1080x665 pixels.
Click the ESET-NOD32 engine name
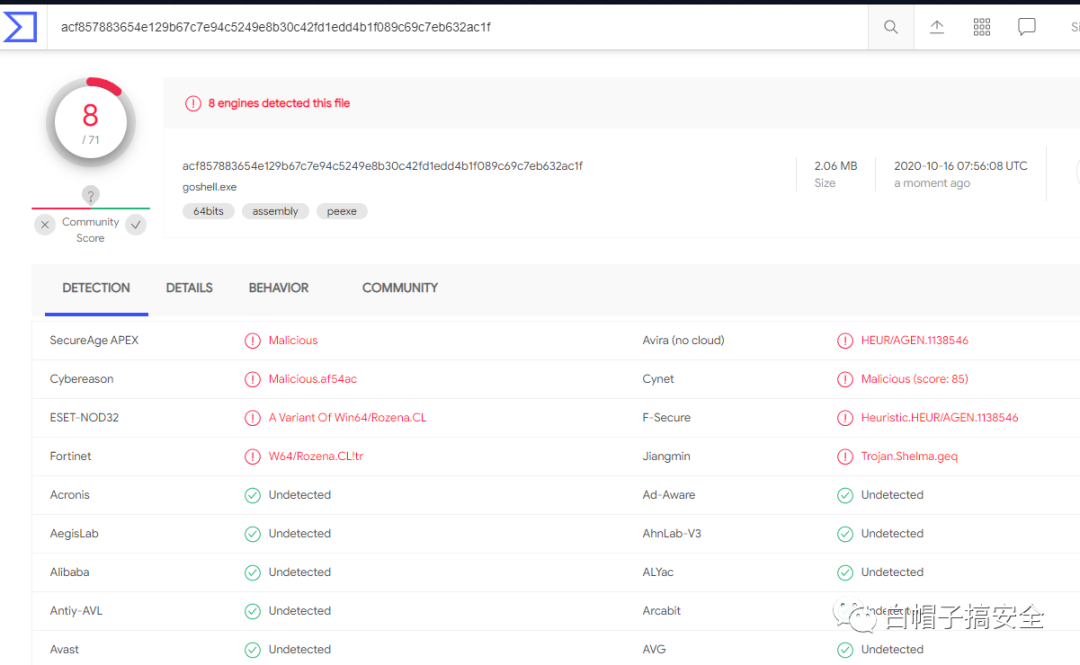pos(84,418)
